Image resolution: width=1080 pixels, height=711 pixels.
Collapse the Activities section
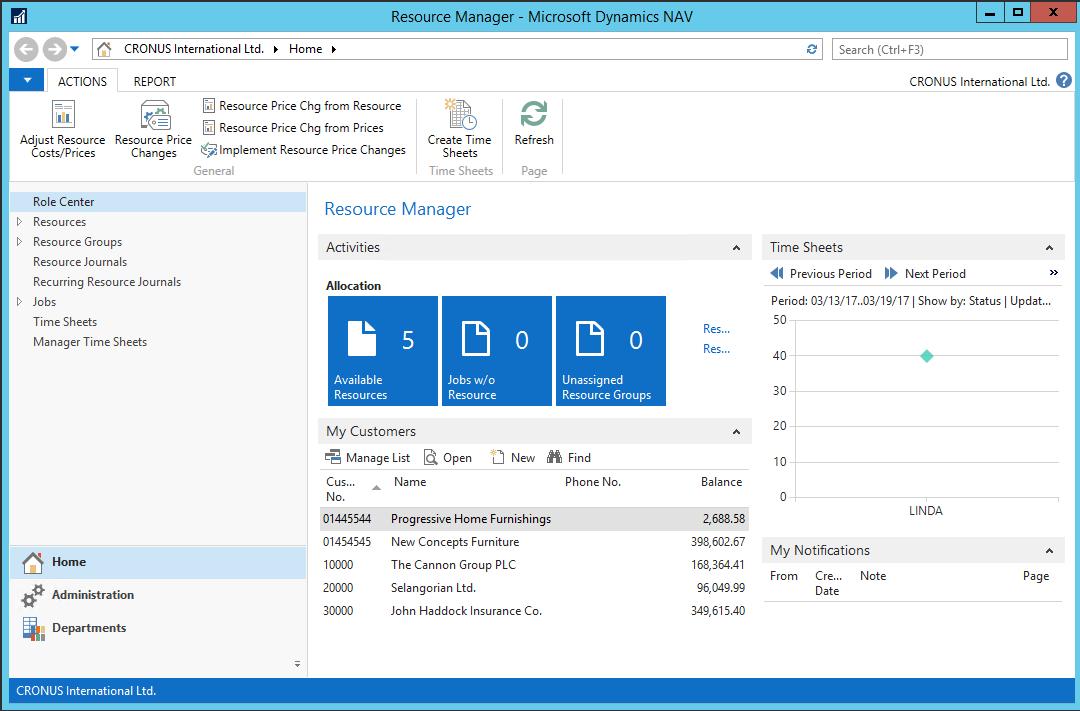737,248
